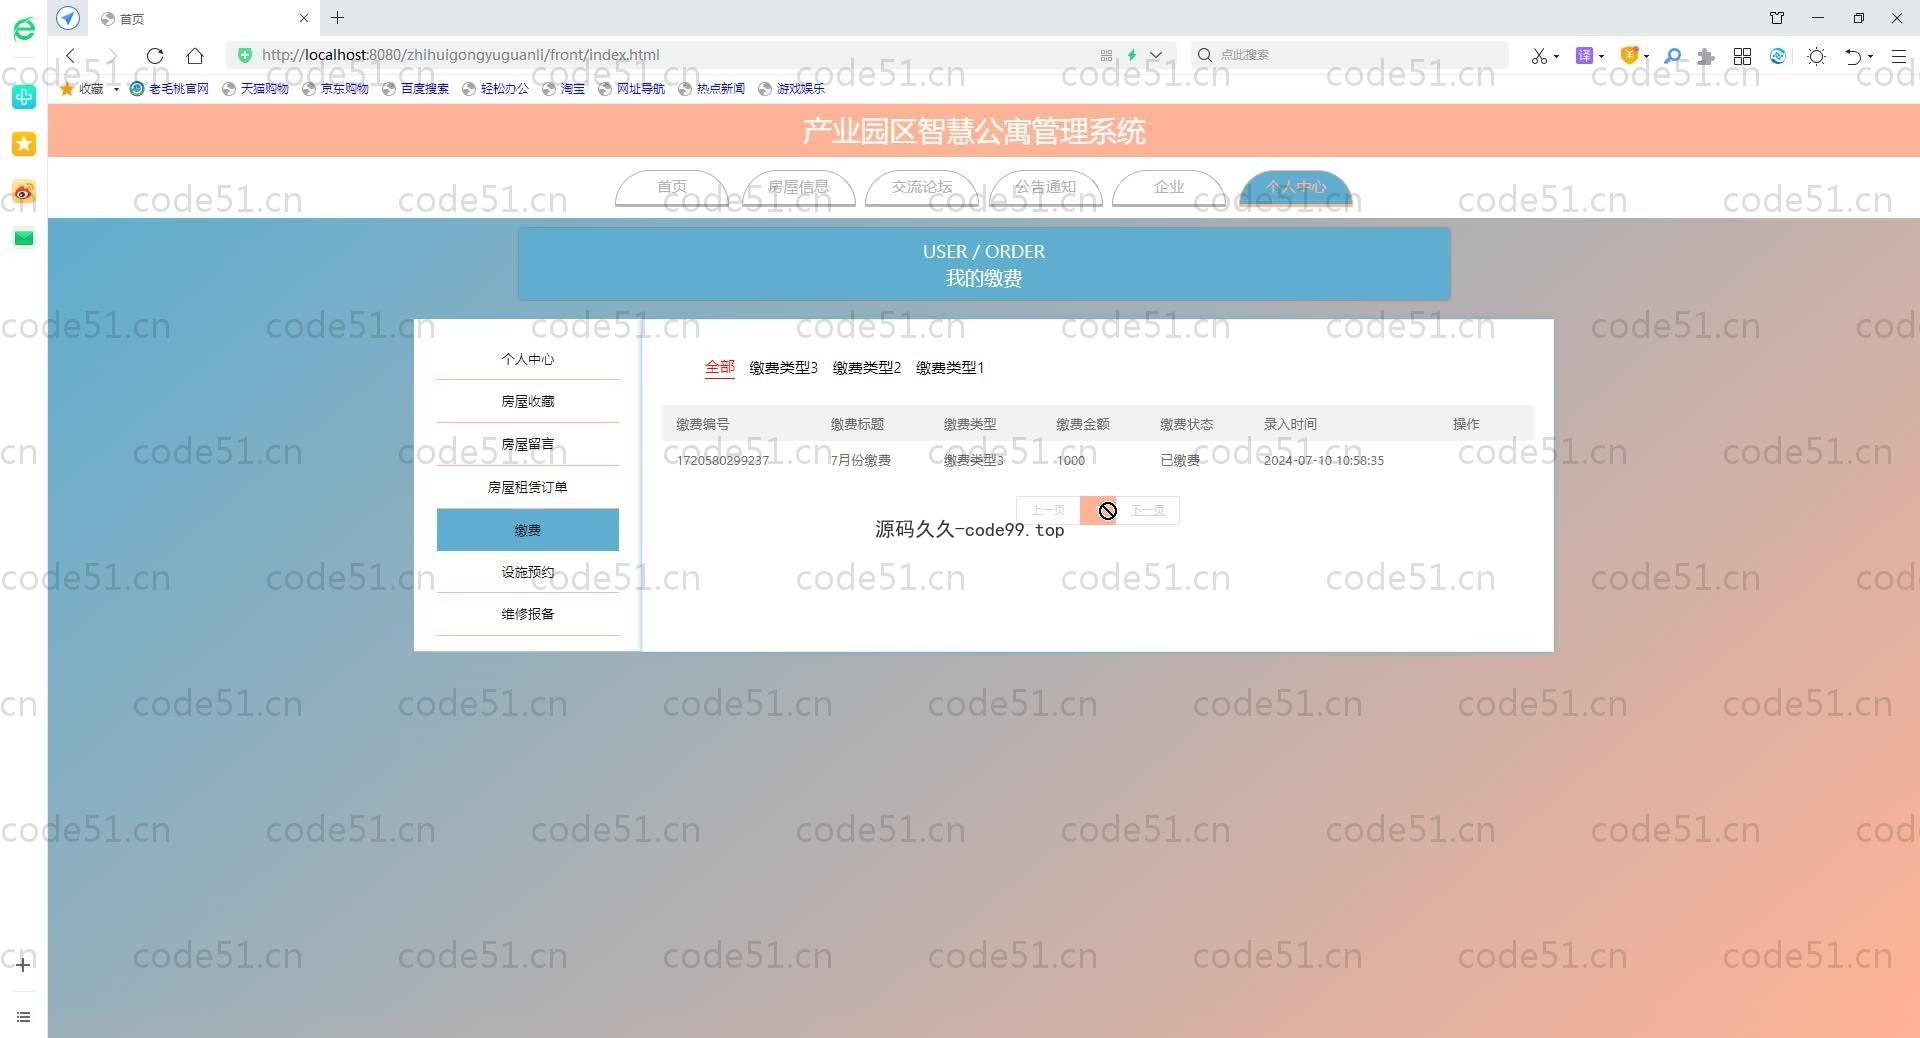Viewport: 1920px width, 1038px height.
Task: Go to browser home page icon
Action: point(195,55)
